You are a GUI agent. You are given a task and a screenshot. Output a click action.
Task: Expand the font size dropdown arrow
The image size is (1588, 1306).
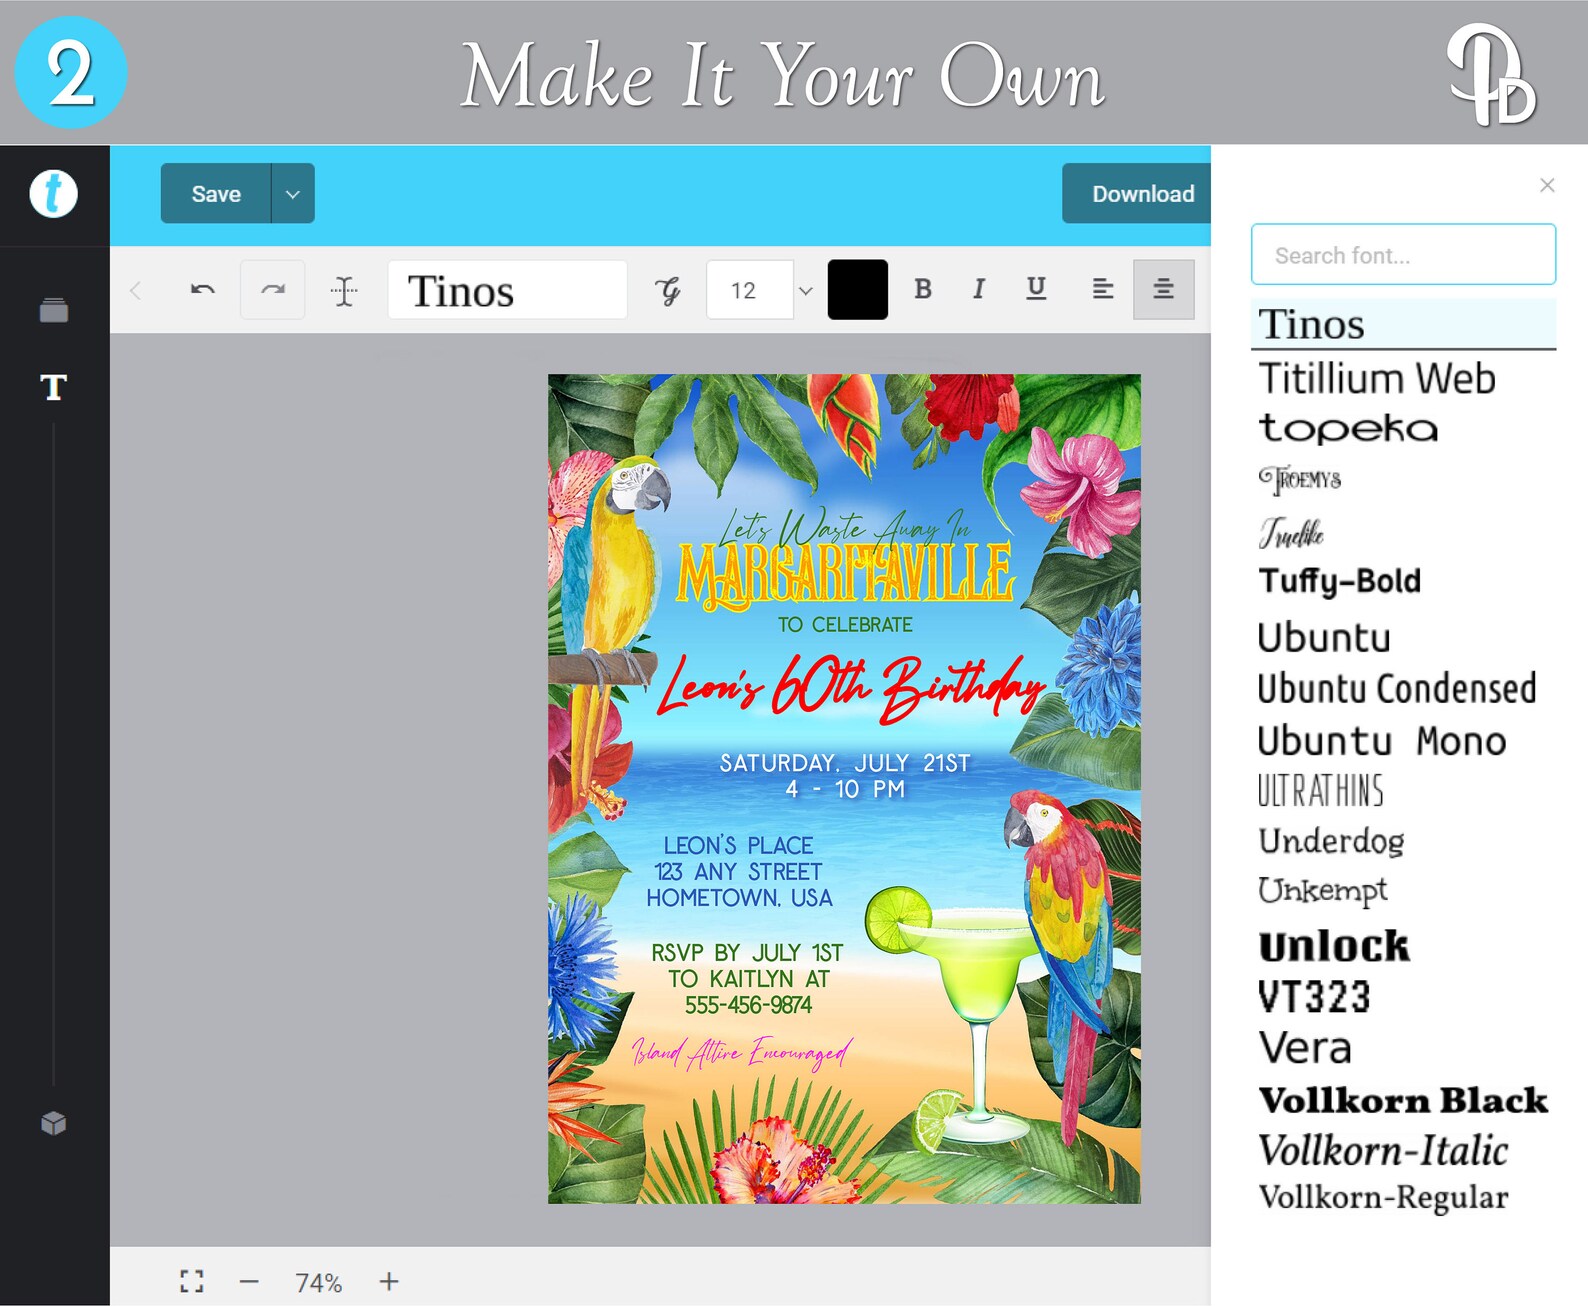[805, 291]
